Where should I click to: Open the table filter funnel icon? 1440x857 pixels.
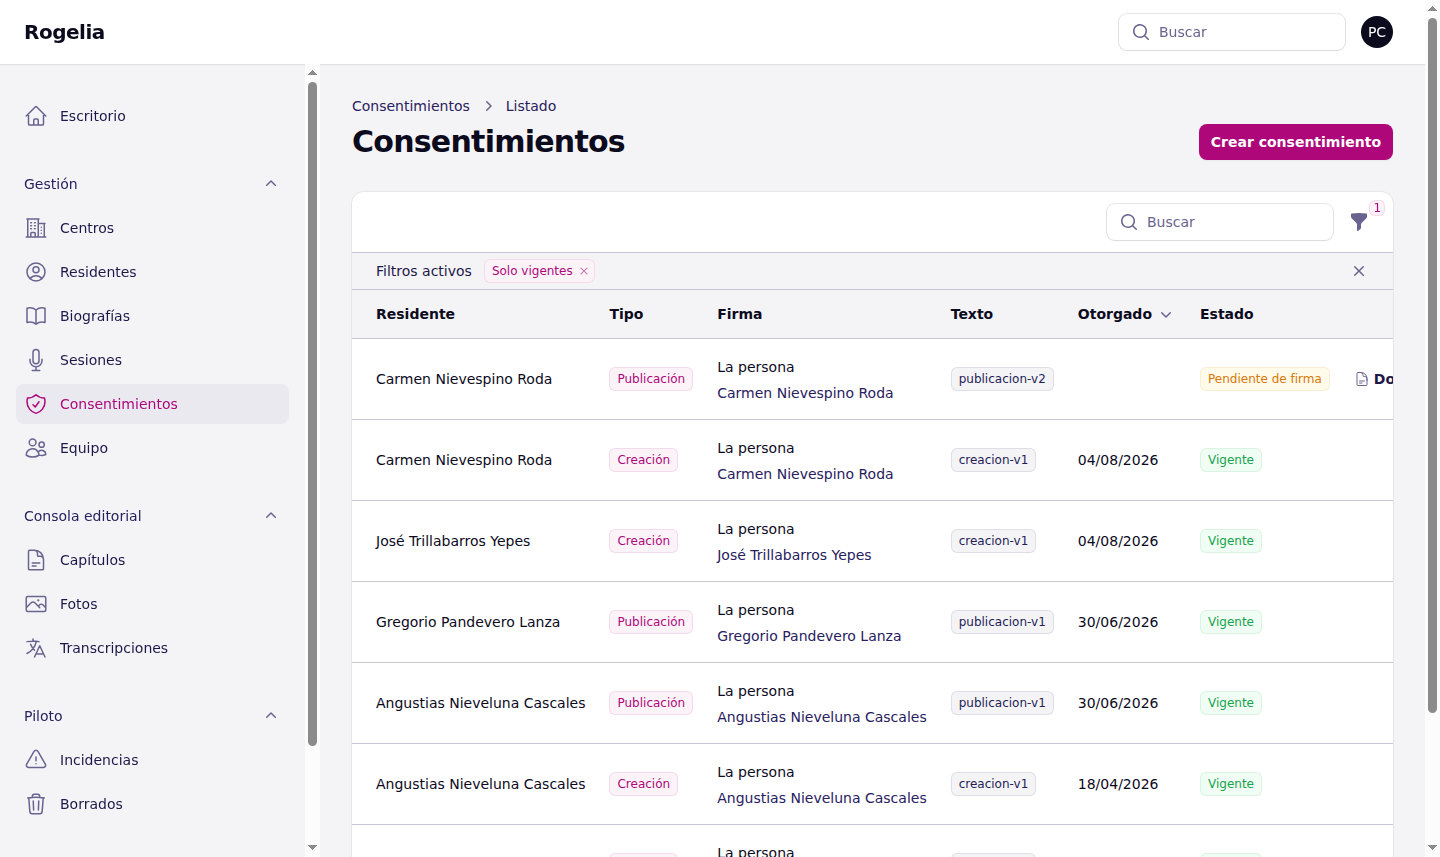pos(1359,222)
